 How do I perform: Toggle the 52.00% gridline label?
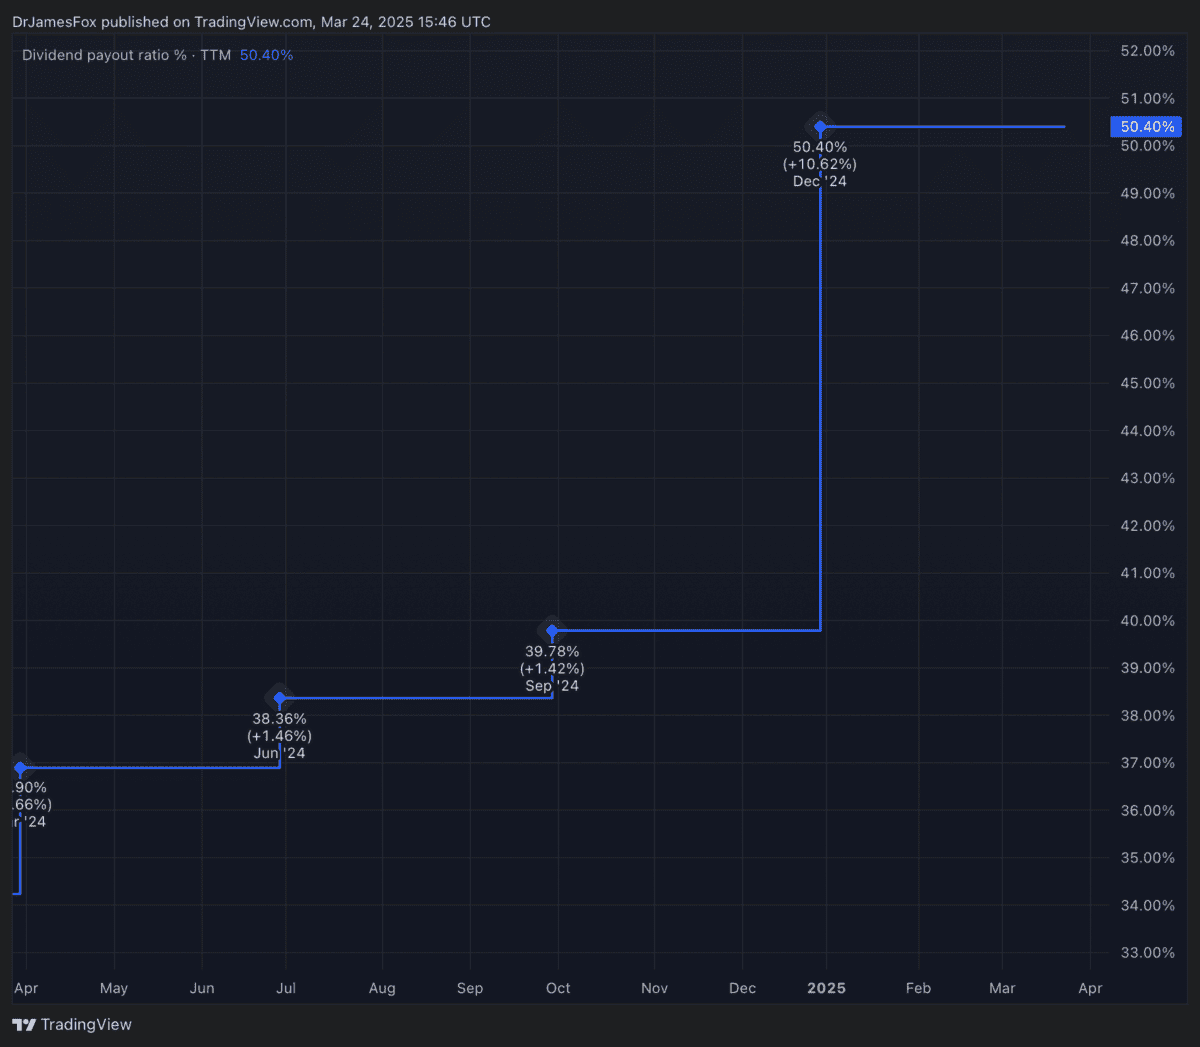tap(1147, 50)
